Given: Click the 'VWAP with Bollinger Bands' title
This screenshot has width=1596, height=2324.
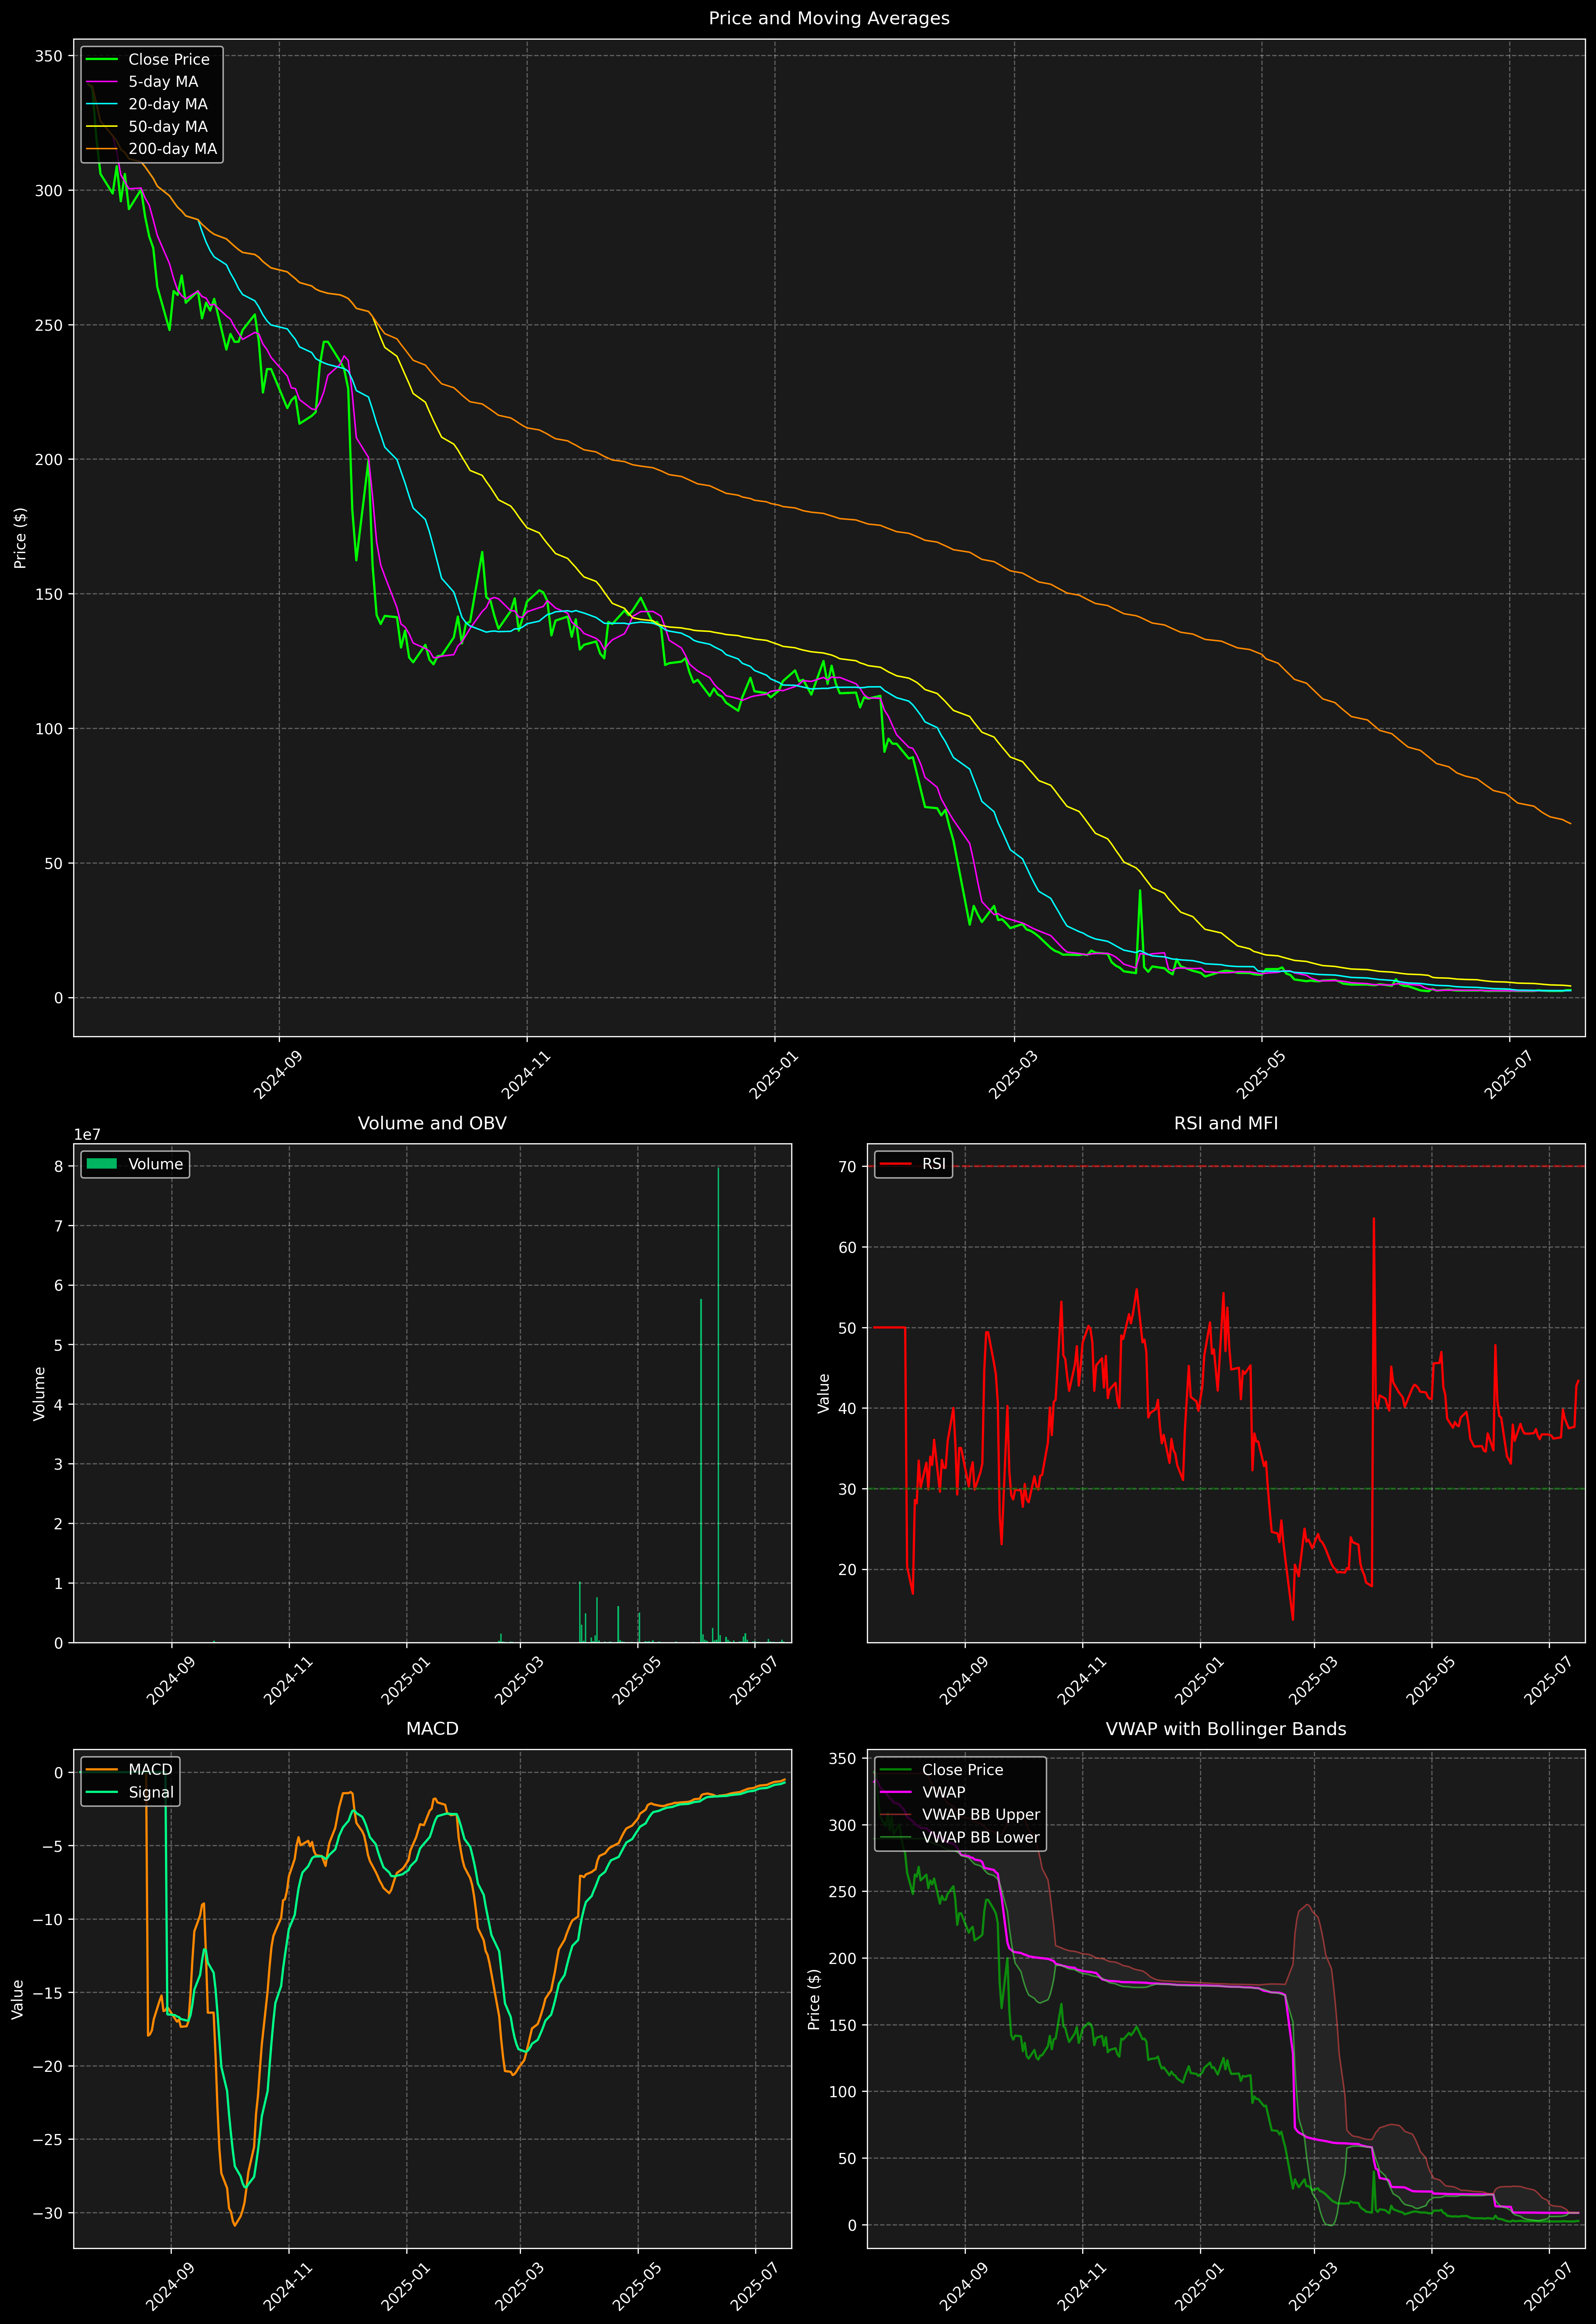Looking at the screenshot, I should pos(1226,1729).
